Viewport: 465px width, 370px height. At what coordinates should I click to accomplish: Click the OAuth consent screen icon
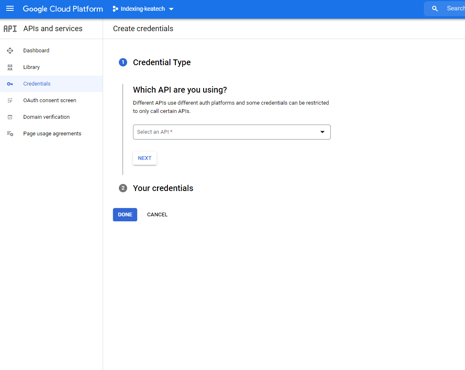[x=10, y=100]
